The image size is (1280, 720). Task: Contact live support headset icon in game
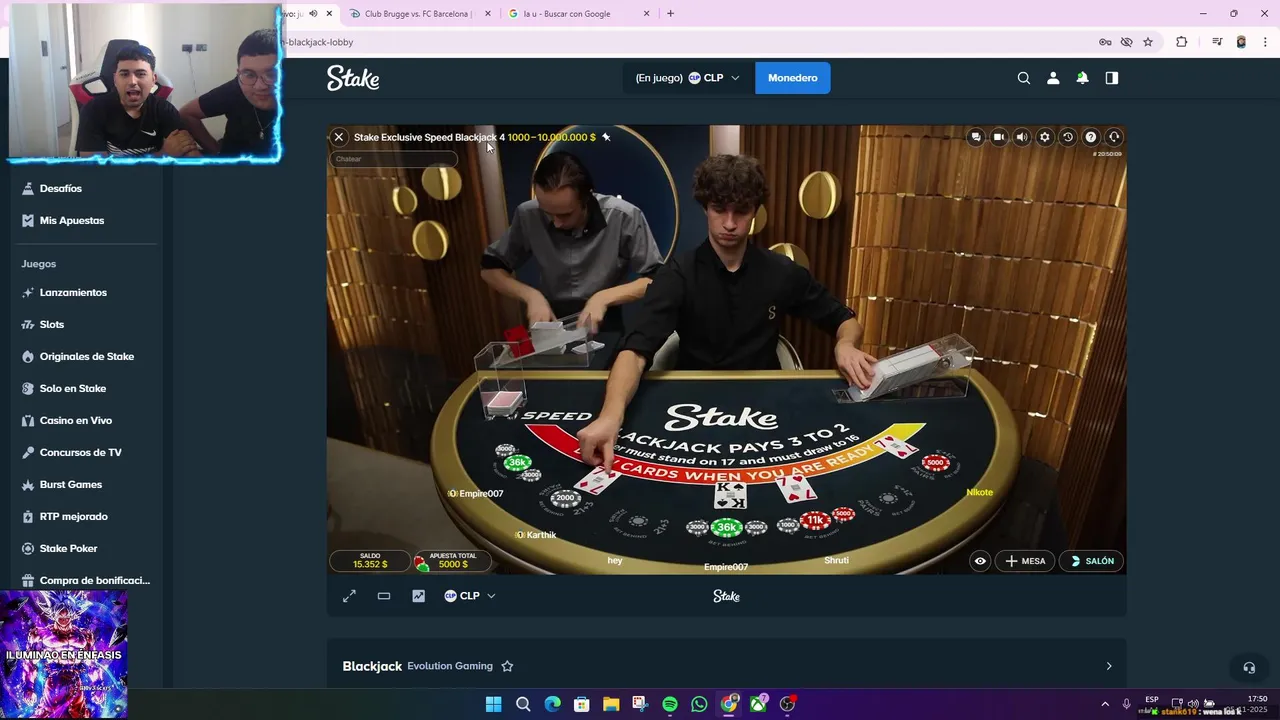coord(1114,137)
